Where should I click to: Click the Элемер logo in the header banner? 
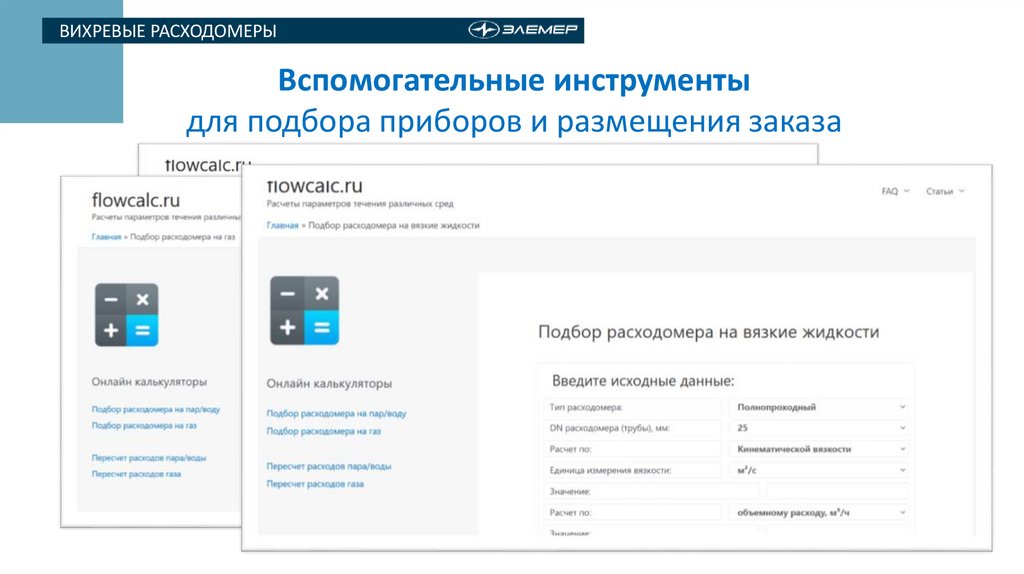[523, 30]
